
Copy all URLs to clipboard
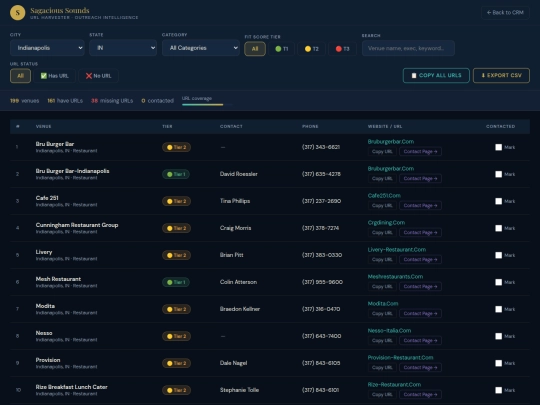(436, 75)
